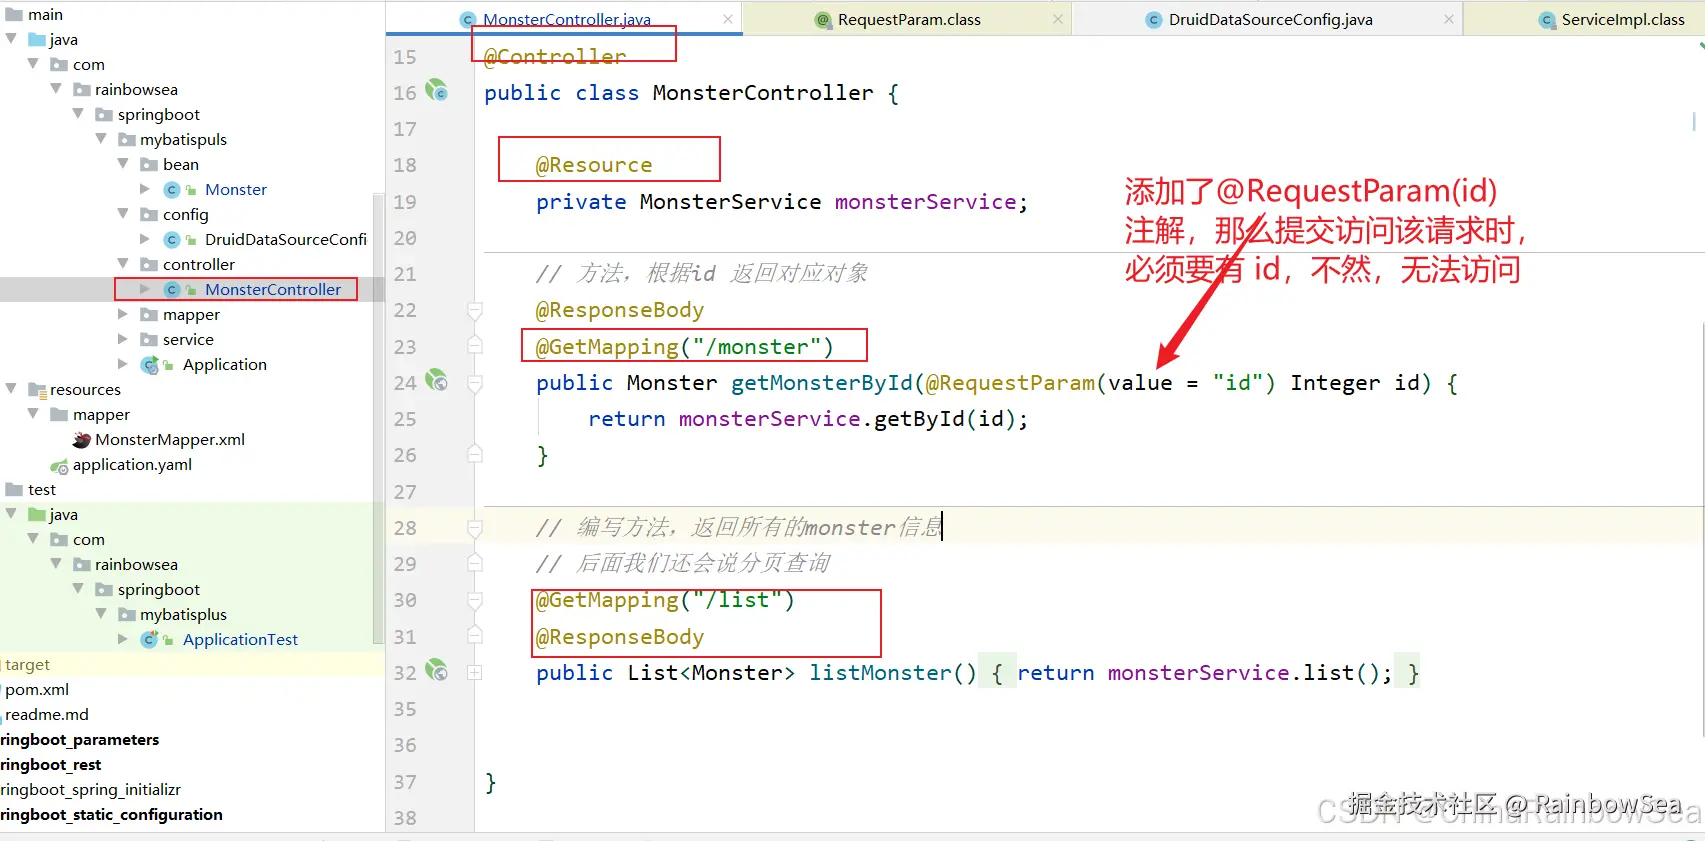1705x841 pixels.
Task: Select the MonsterController.java tab
Action: (x=566, y=19)
